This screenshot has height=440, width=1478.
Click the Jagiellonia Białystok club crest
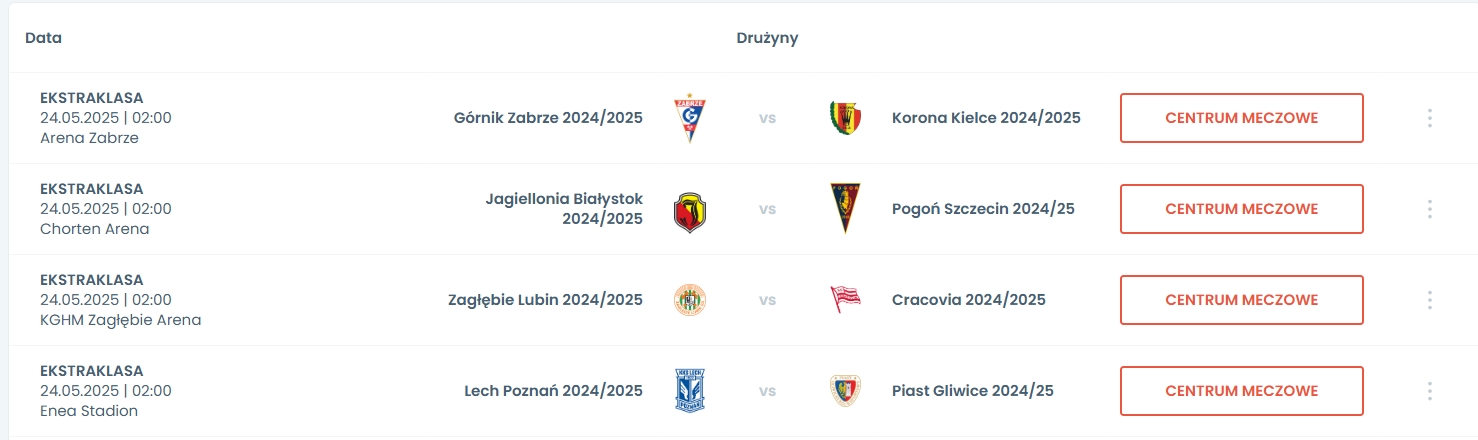690,210
